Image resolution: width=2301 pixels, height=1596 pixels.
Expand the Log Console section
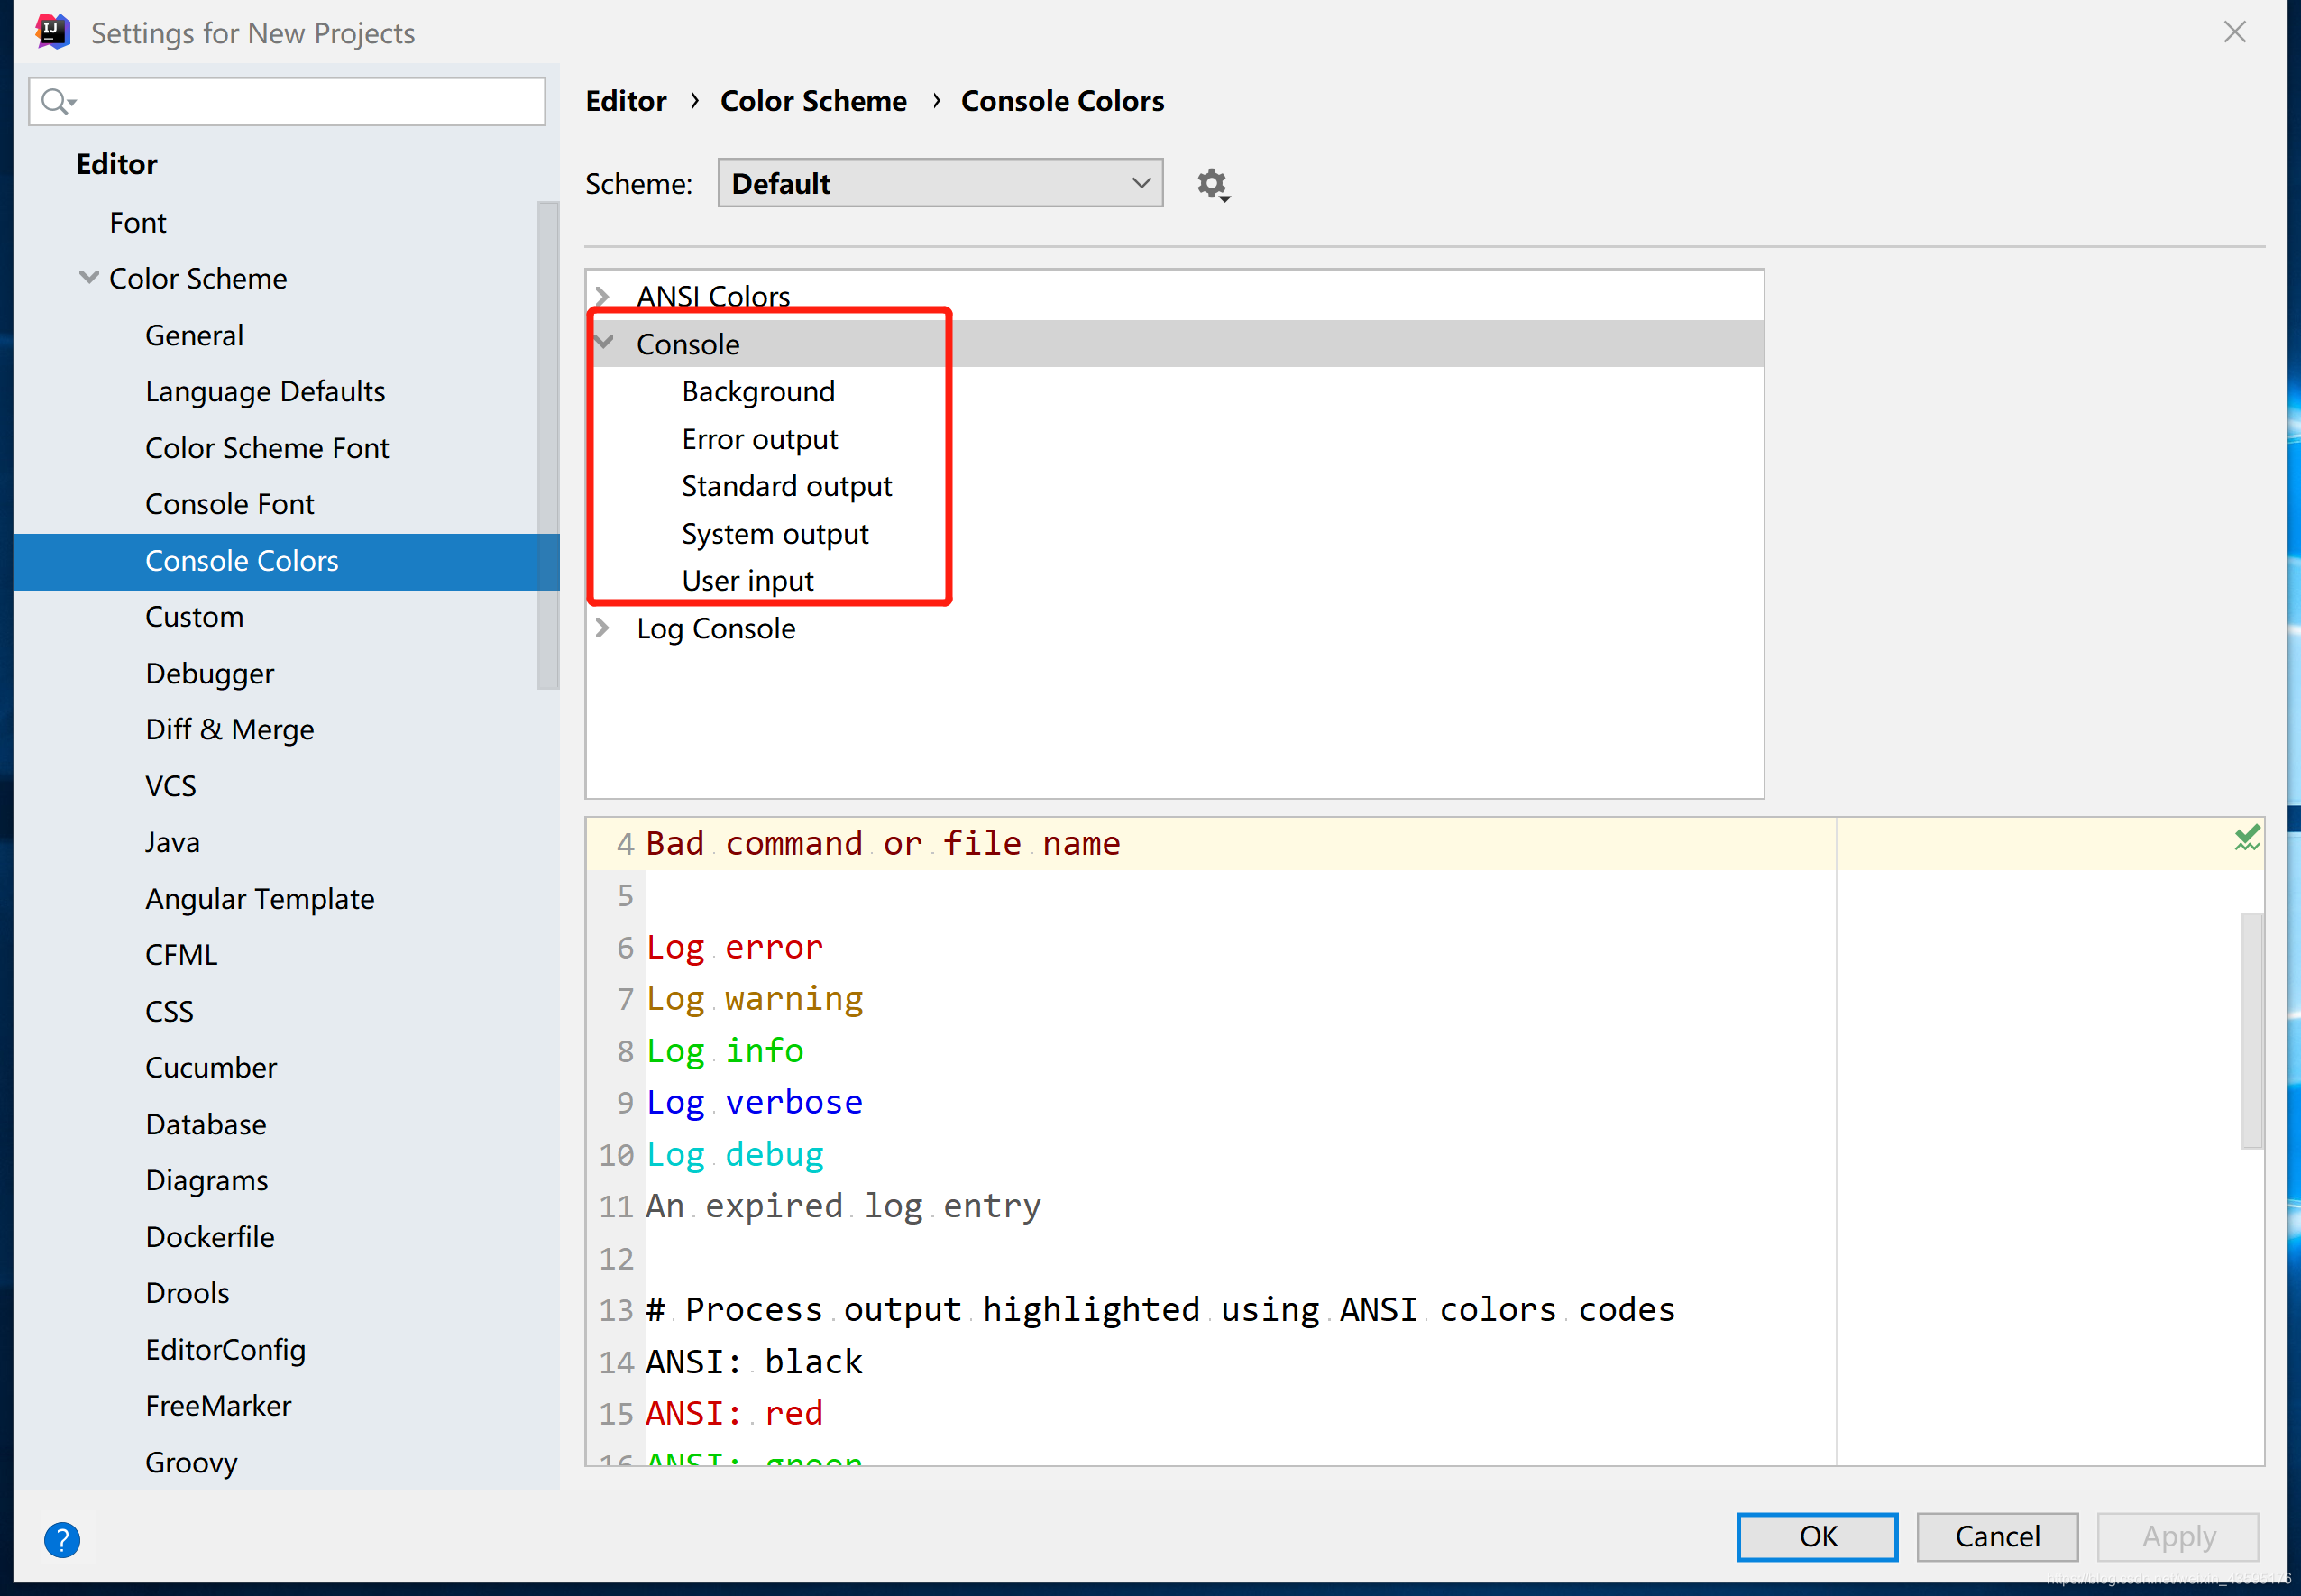(609, 628)
